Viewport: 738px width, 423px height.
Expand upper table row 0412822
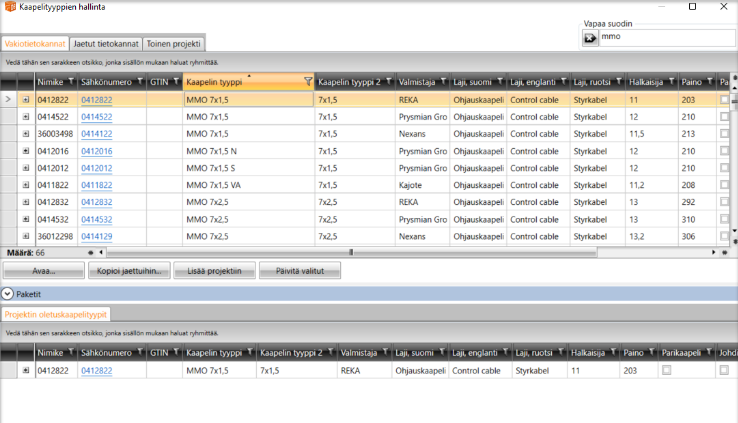pyautogui.click(x=26, y=100)
